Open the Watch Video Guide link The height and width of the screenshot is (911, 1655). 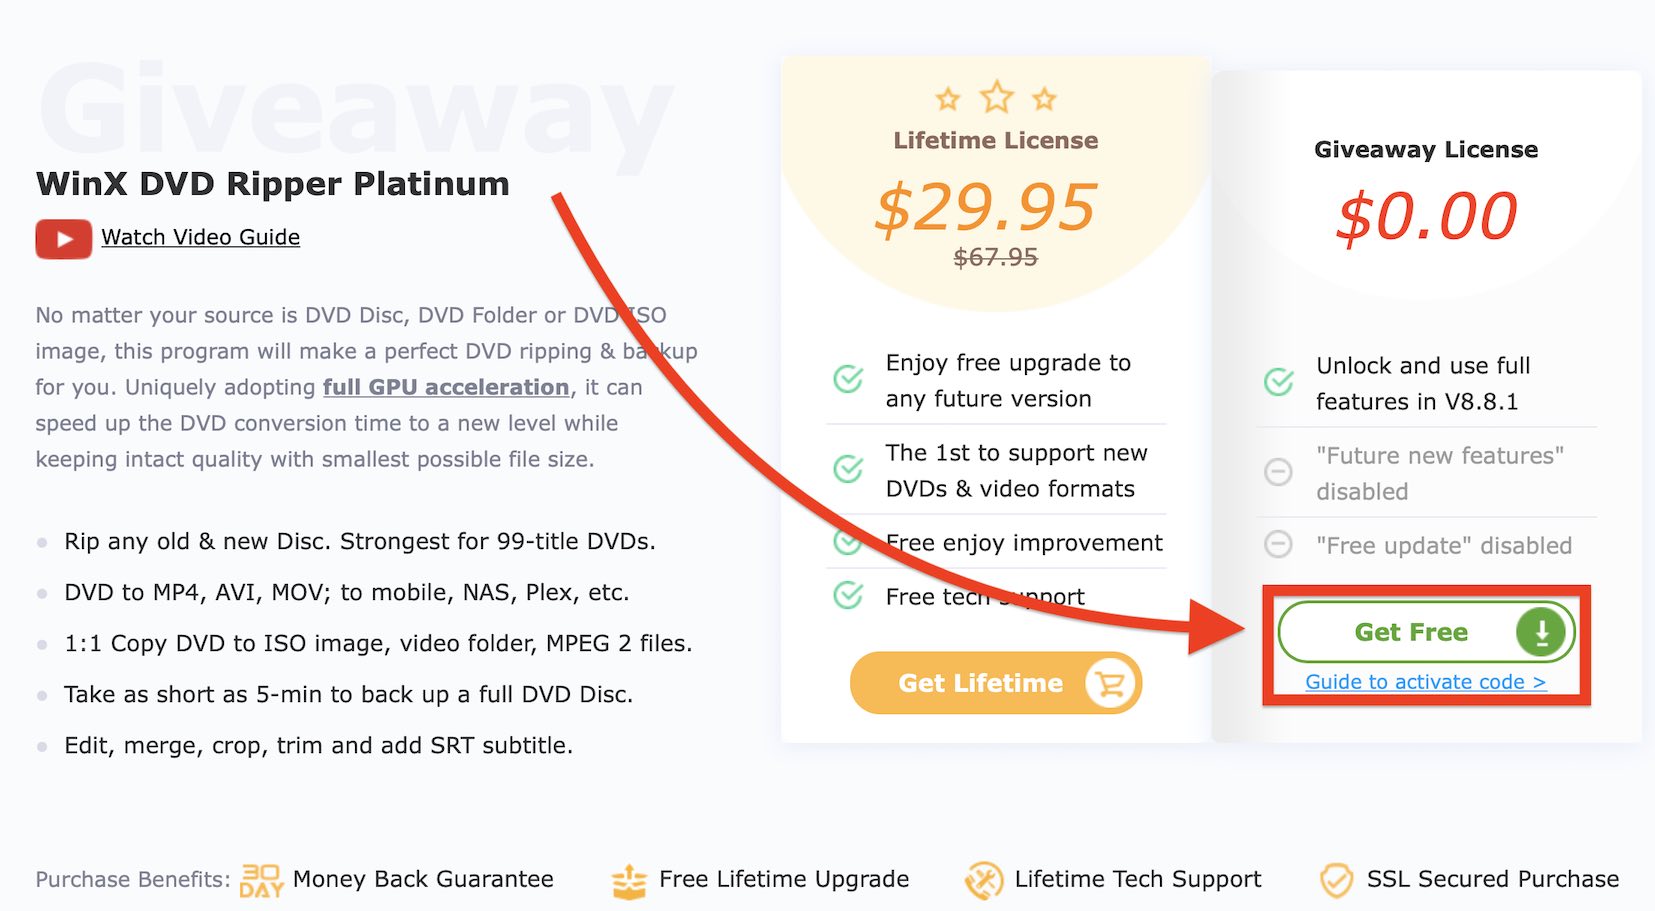pyautogui.click(x=200, y=238)
